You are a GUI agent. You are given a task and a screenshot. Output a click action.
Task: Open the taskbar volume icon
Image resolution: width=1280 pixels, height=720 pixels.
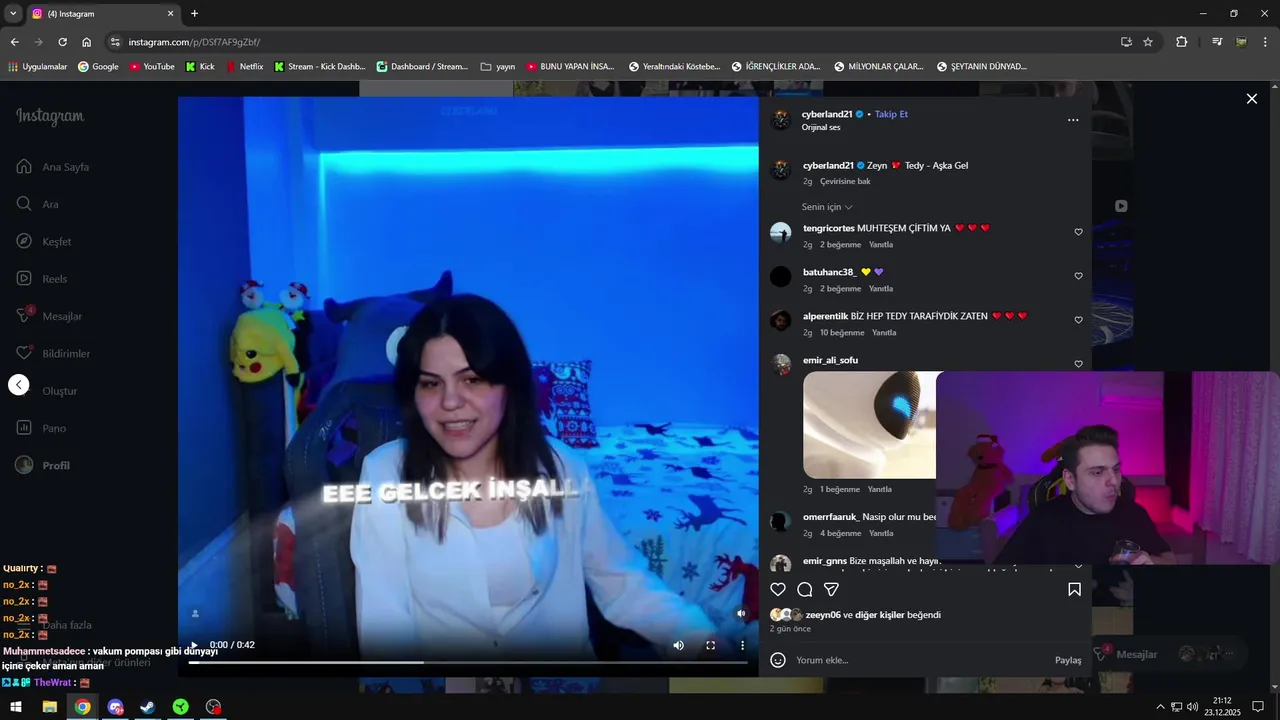click(1192, 707)
